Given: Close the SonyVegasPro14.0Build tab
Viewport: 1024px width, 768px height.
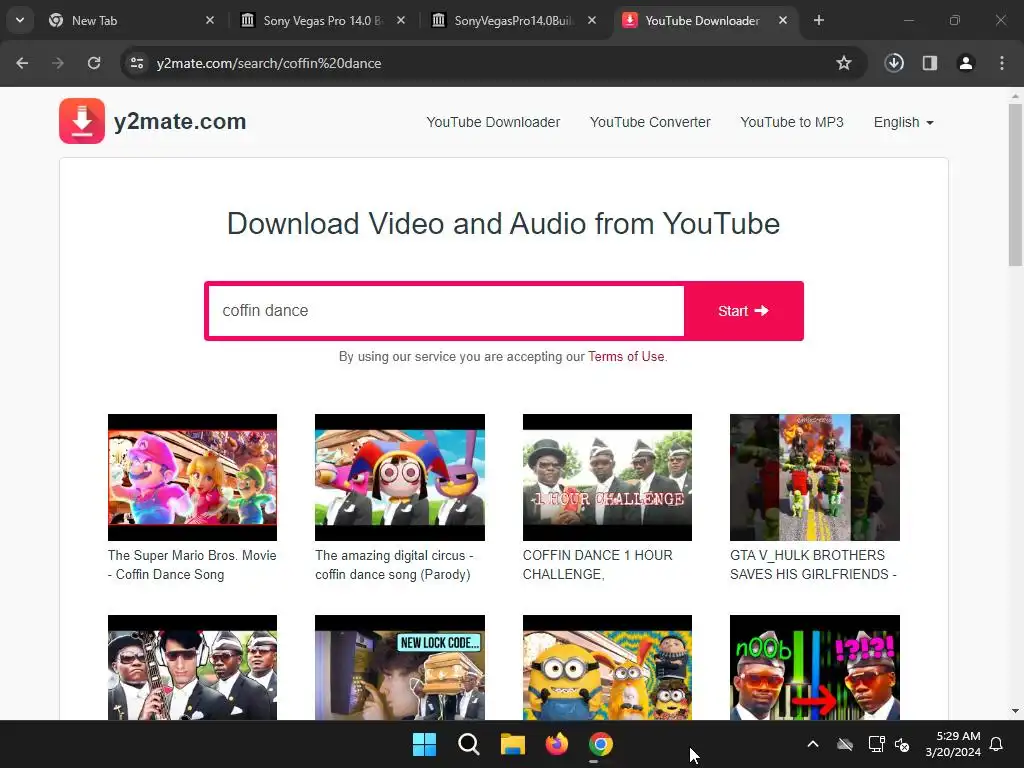Looking at the screenshot, I should tap(592, 20).
